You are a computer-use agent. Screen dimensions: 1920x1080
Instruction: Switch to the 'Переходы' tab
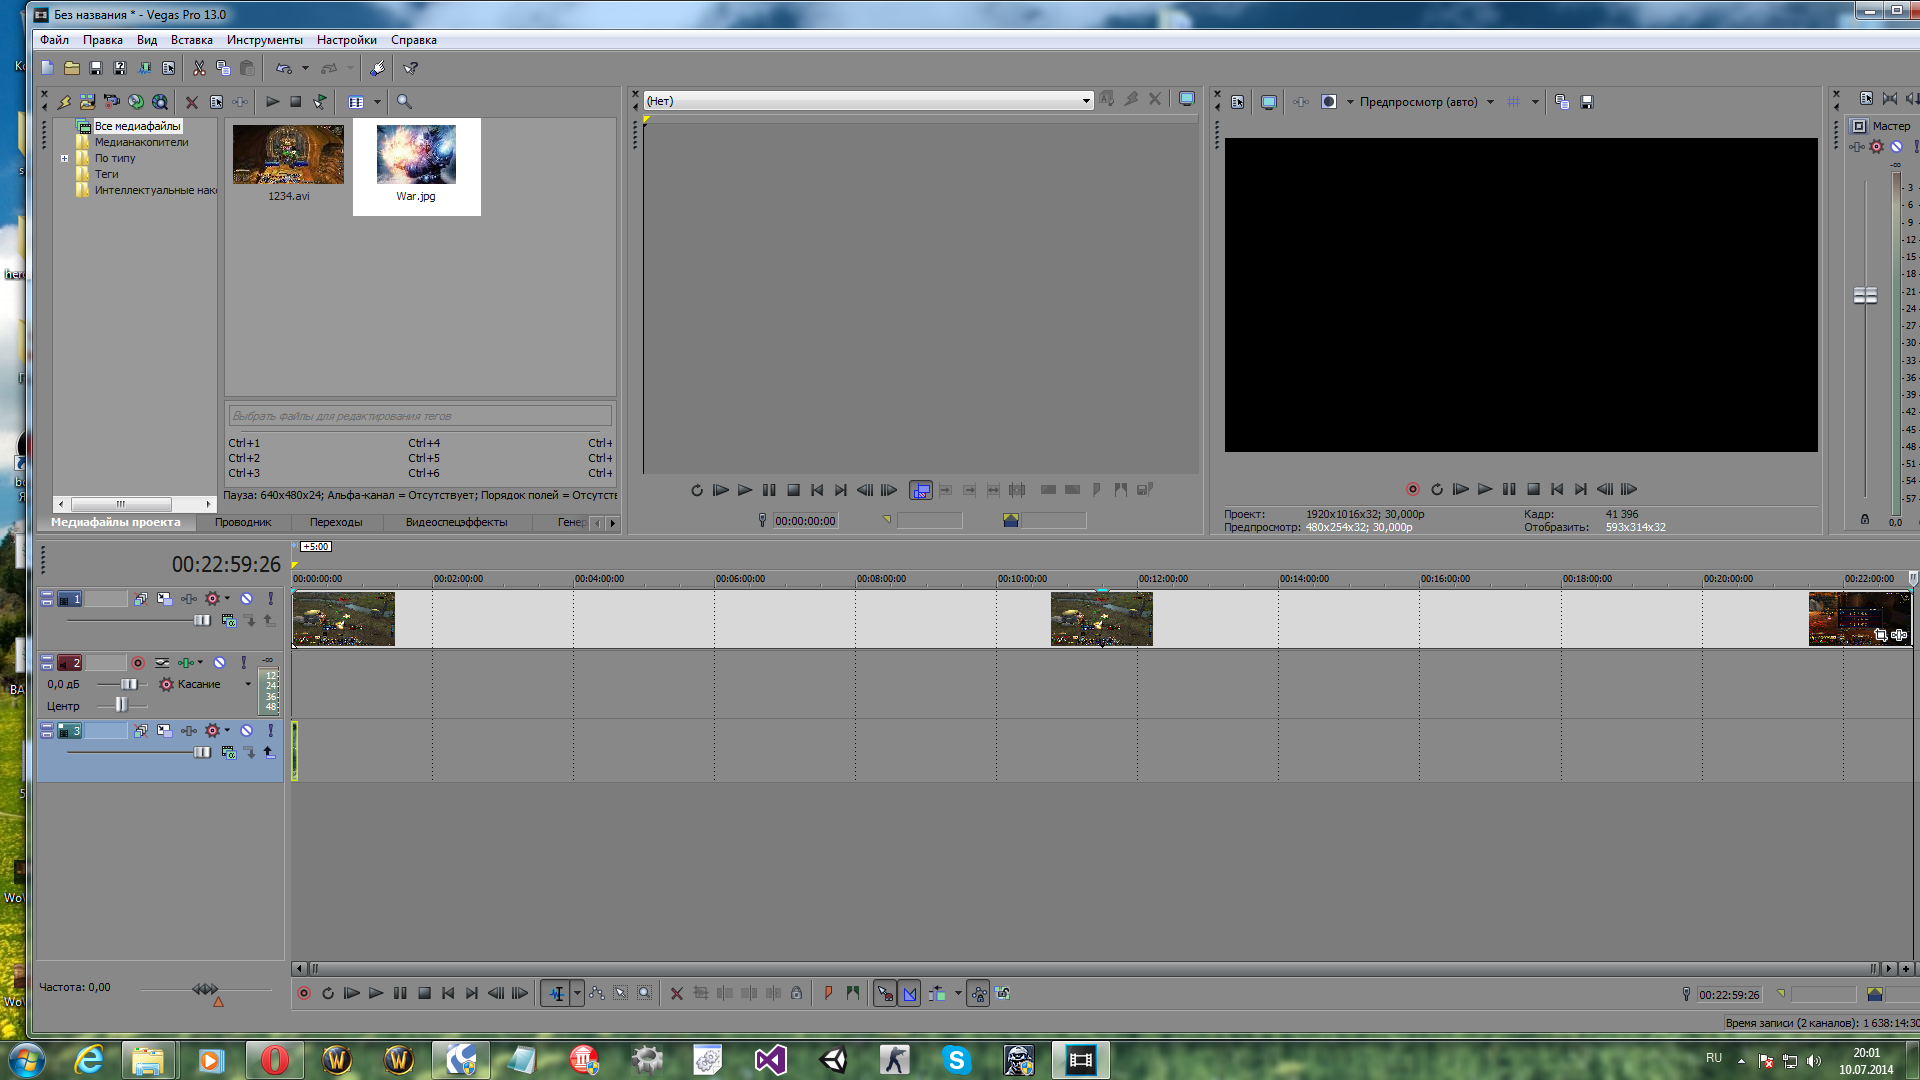click(x=336, y=522)
